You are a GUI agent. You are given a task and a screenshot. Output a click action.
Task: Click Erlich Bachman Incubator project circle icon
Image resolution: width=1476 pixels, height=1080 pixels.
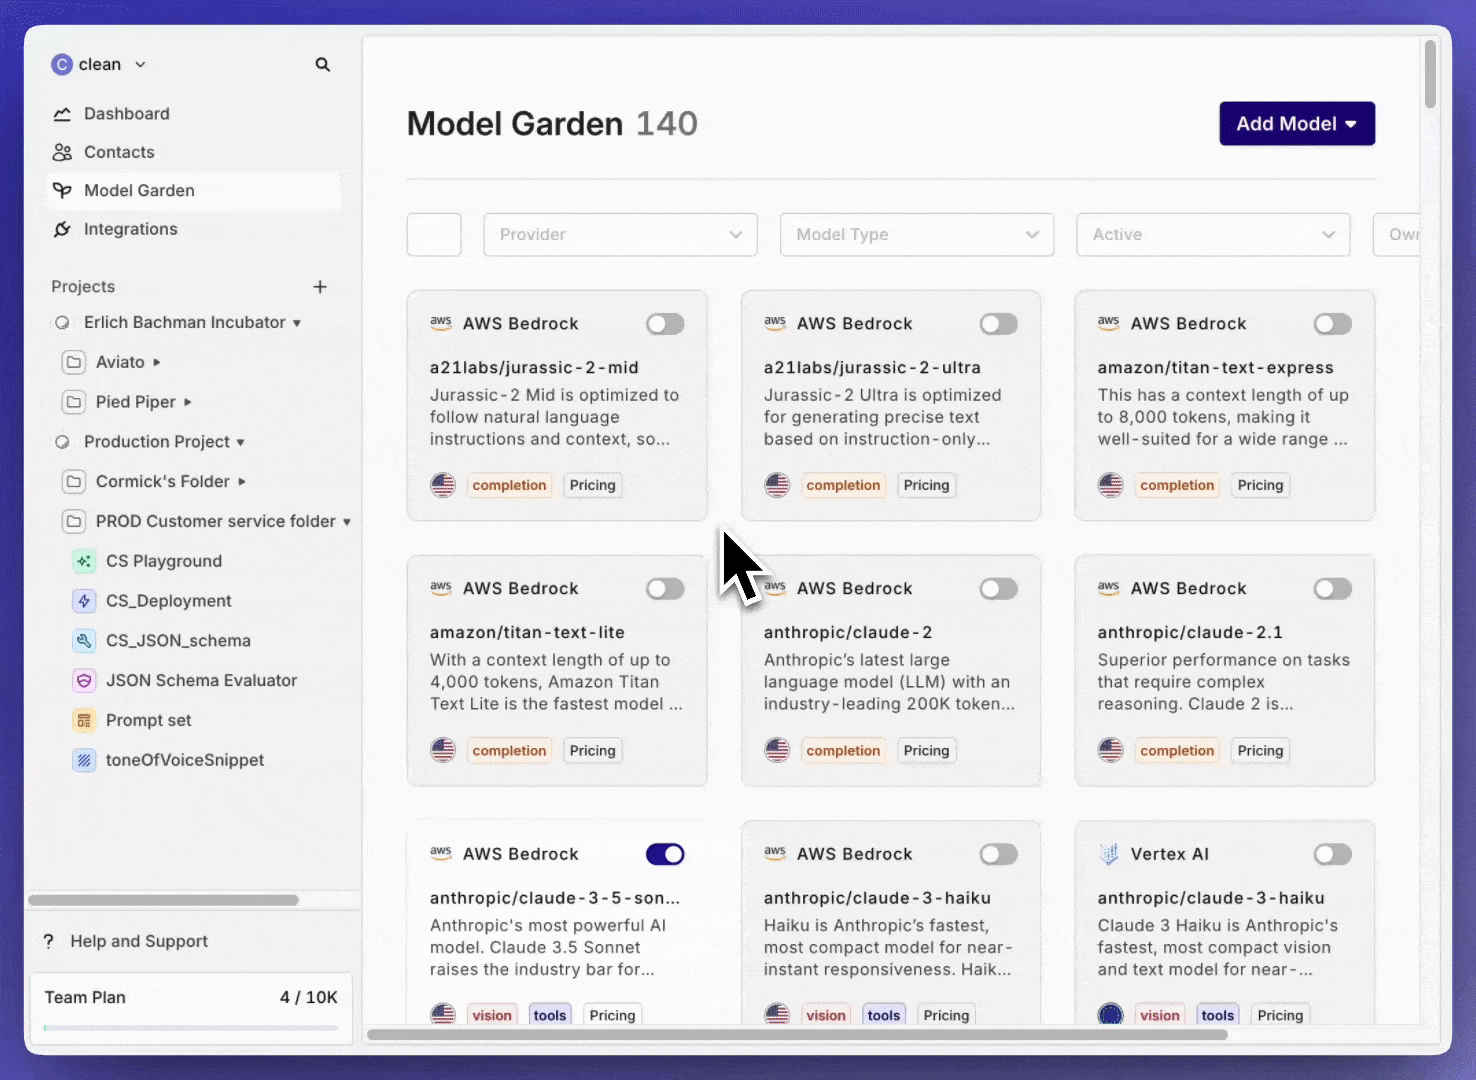62,323
